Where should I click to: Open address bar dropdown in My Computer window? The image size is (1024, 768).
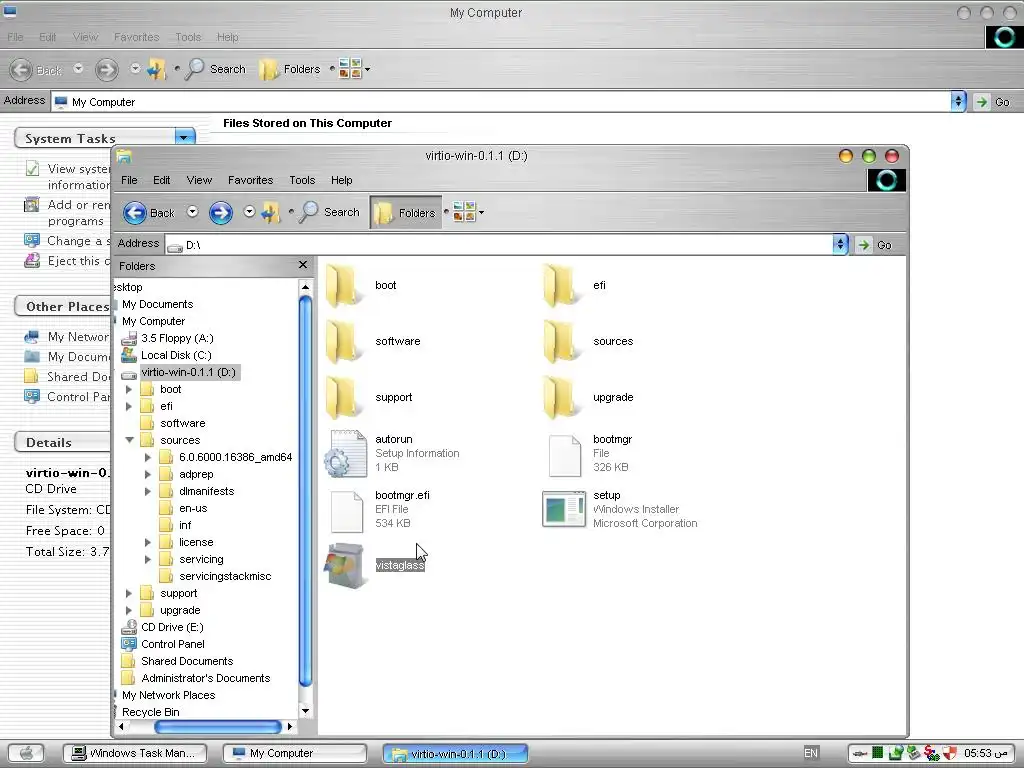(x=958, y=101)
